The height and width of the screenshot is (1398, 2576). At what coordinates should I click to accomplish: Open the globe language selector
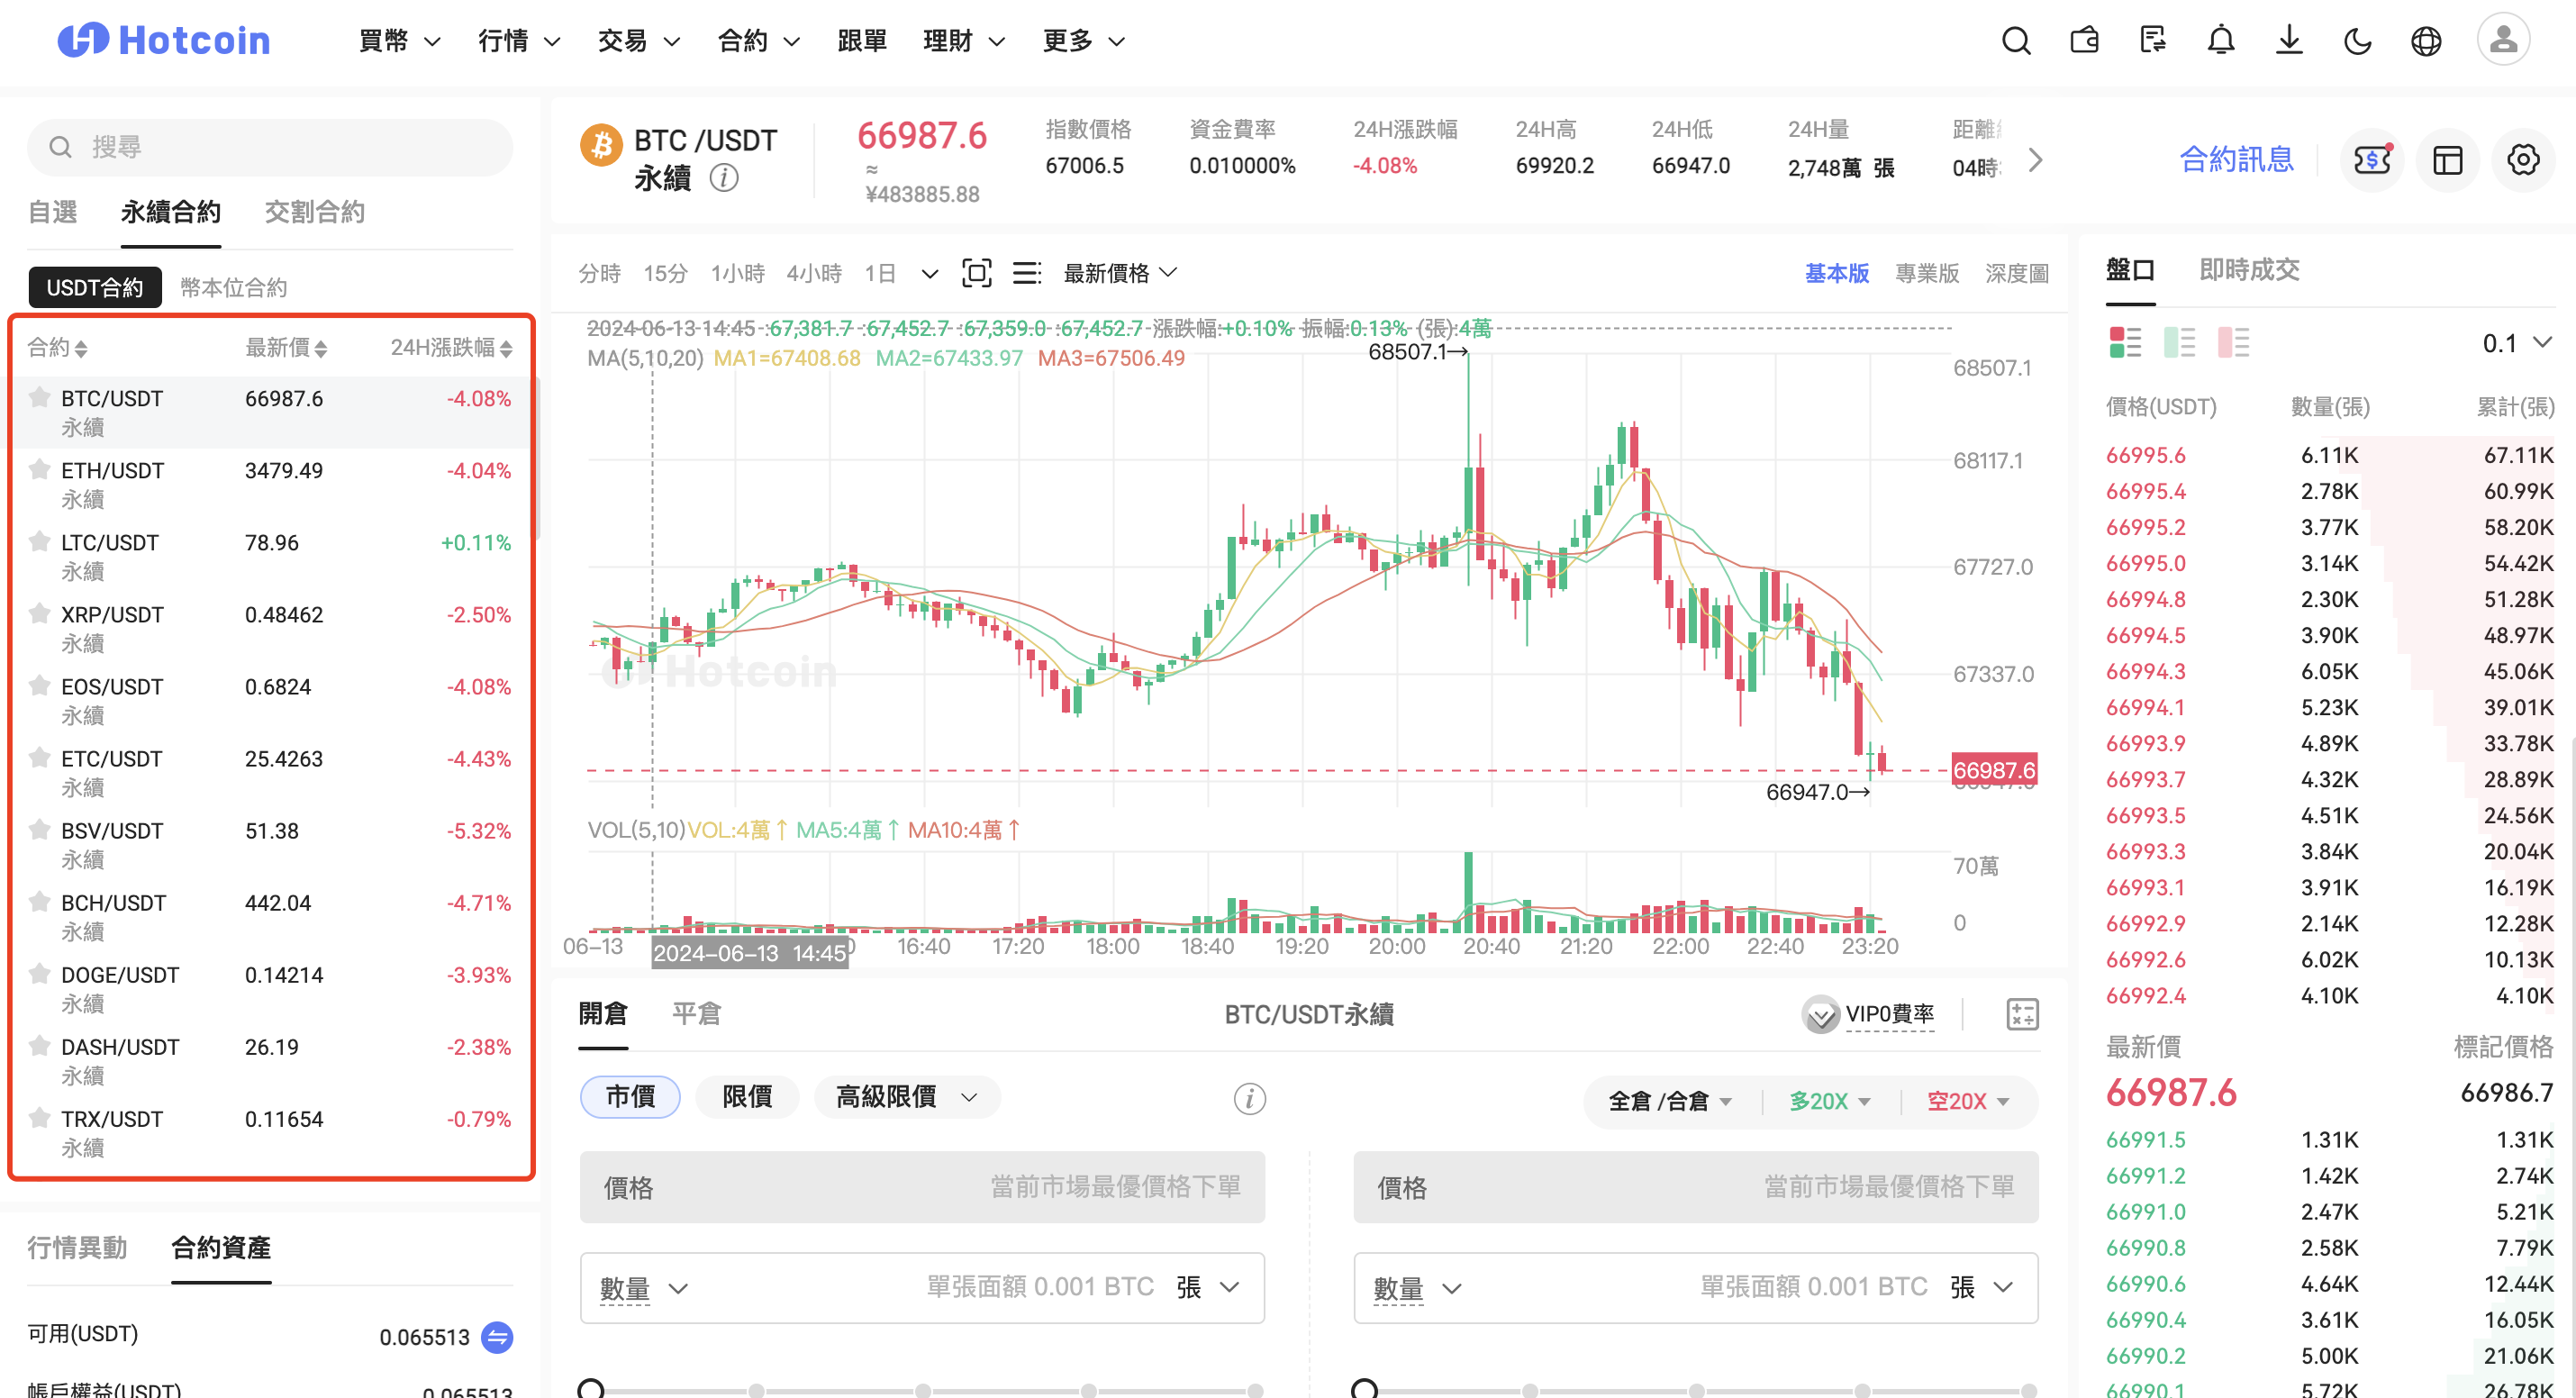coord(2425,41)
